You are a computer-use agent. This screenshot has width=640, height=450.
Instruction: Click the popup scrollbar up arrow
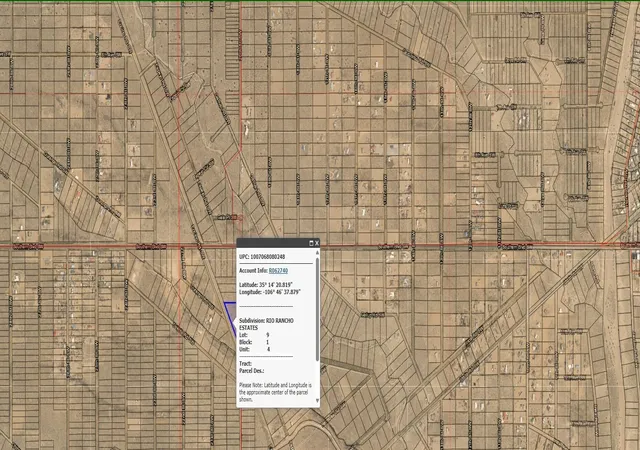tap(318, 254)
